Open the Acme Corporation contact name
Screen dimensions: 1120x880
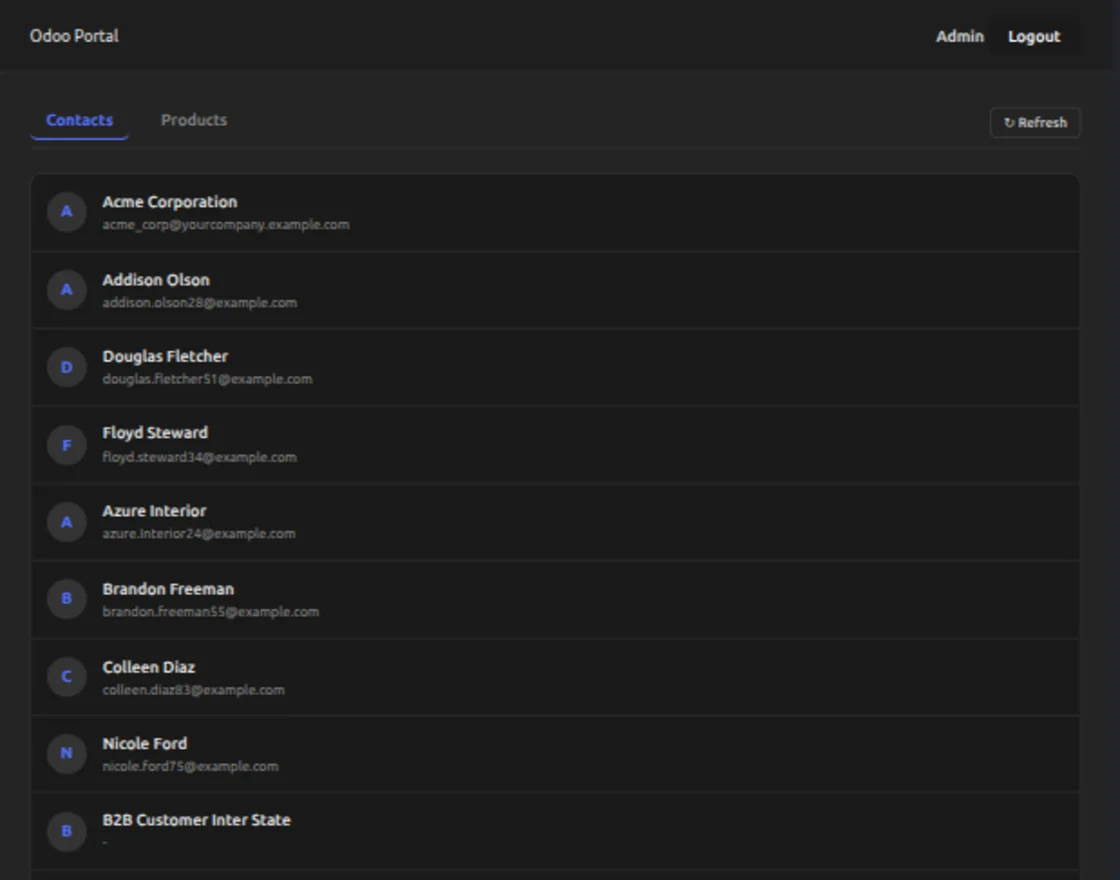click(x=170, y=202)
